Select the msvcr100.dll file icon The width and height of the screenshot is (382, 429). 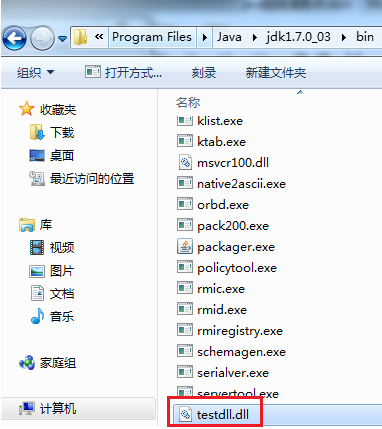[185, 163]
